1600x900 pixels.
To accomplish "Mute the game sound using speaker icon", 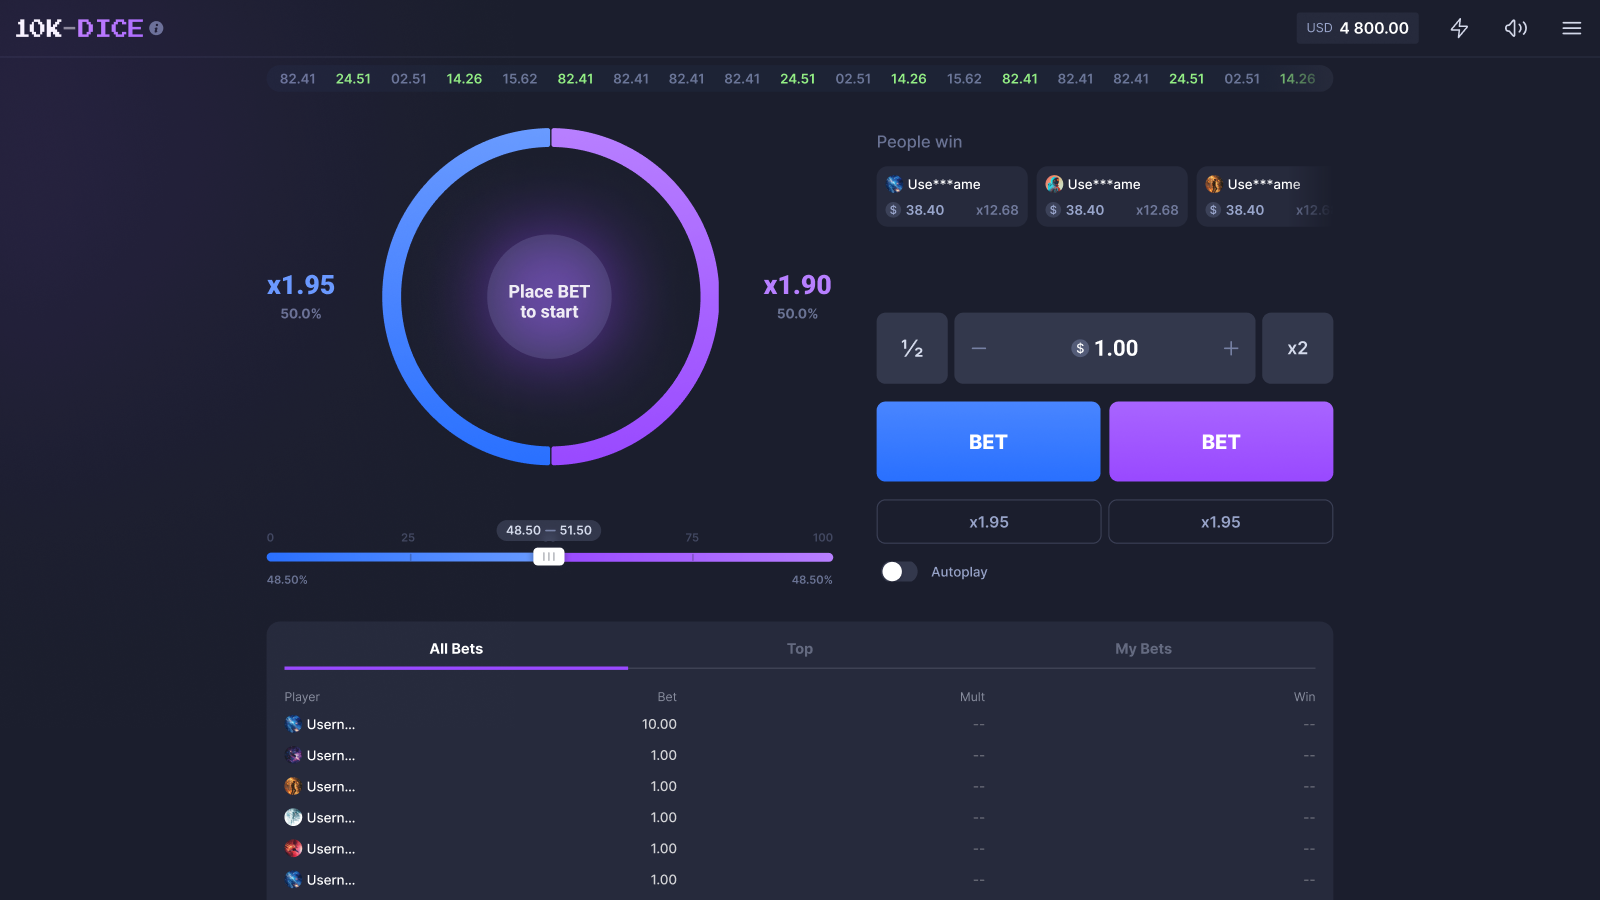I will tap(1515, 28).
